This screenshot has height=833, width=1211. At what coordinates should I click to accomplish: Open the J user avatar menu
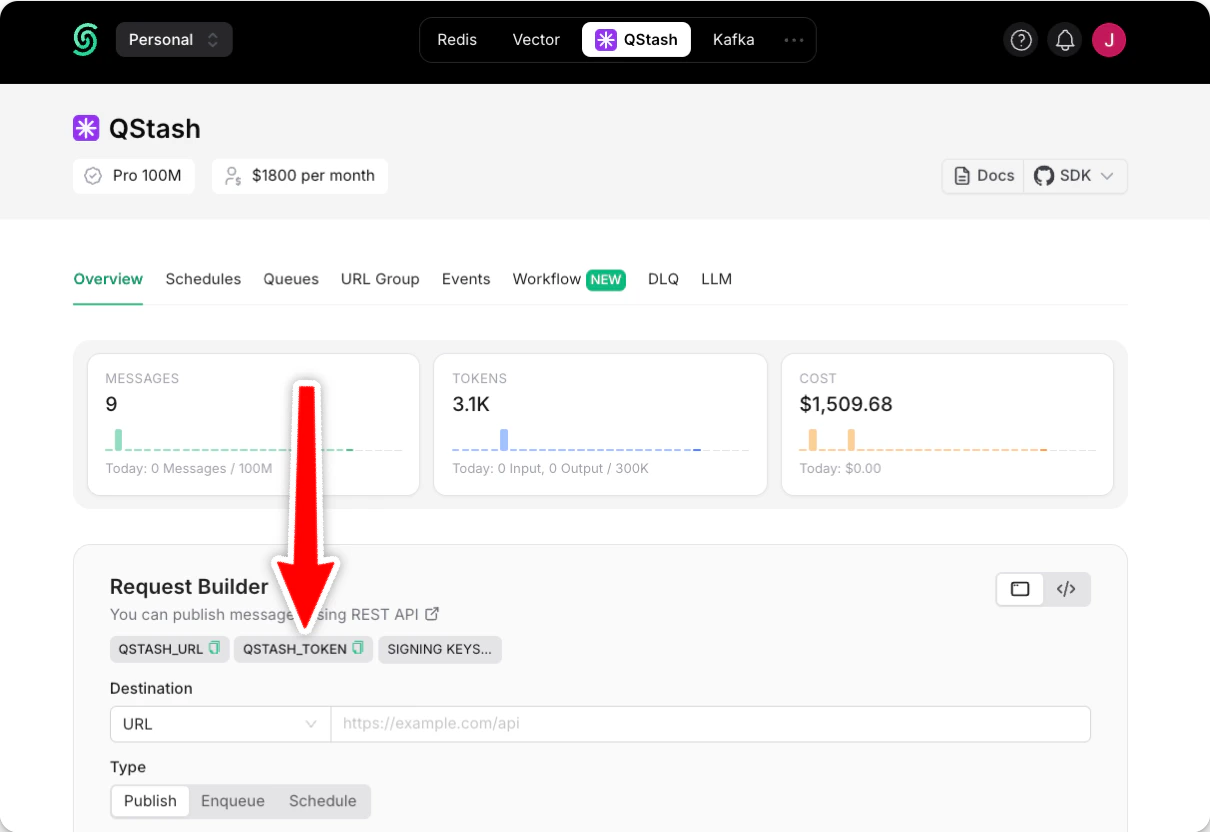pos(1109,40)
